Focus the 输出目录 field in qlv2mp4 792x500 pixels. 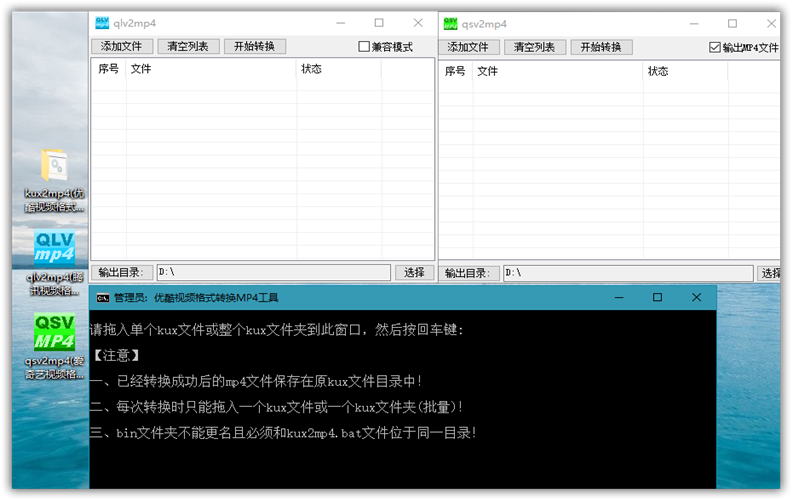tap(272, 272)
